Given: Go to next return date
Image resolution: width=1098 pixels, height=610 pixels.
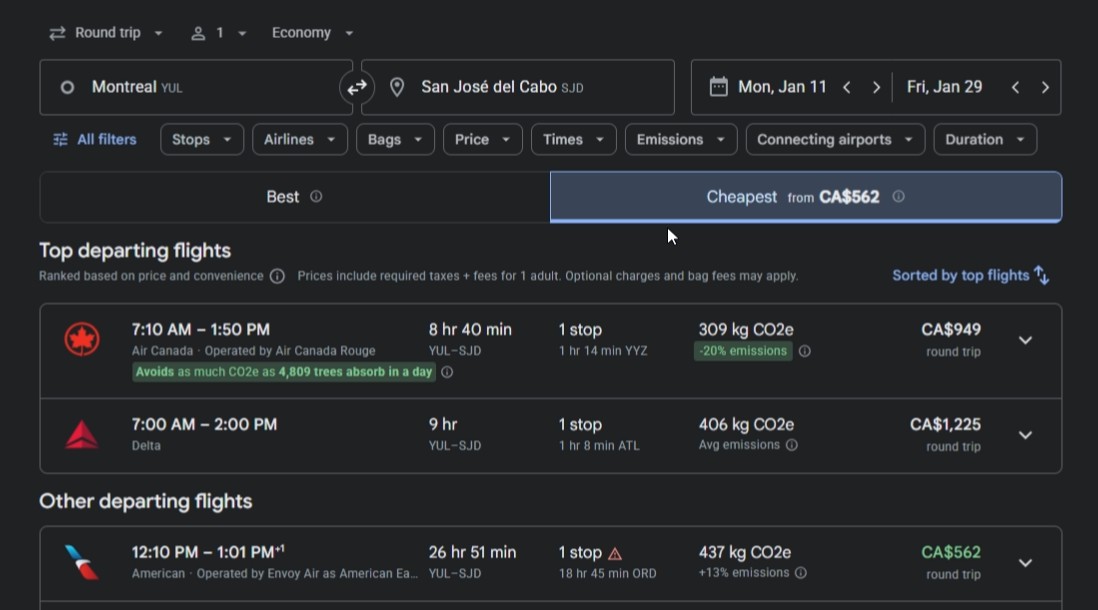Looking at the screenshot, I should [x=1045, y=88].
